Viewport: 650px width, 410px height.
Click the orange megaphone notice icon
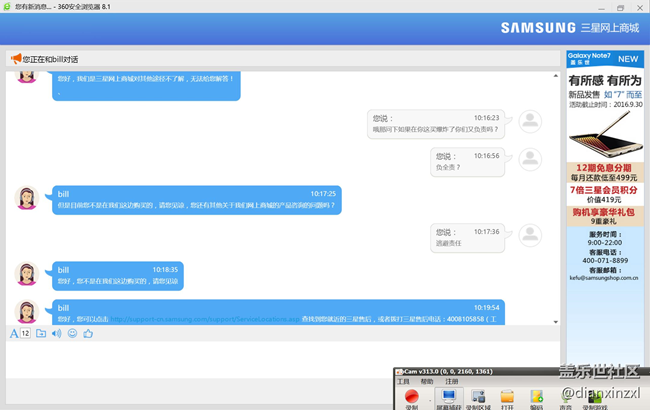click(x=16, y=58)
